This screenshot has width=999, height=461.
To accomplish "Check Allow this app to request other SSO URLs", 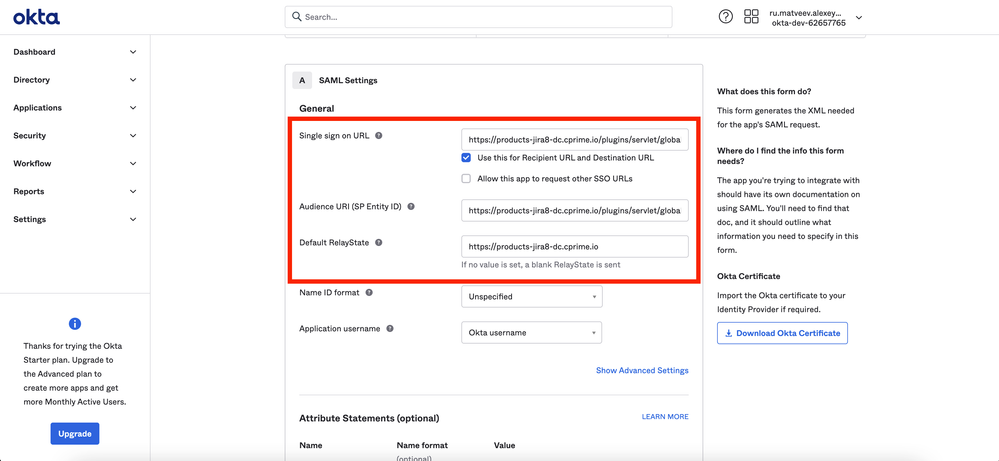I will coord(466,179).
